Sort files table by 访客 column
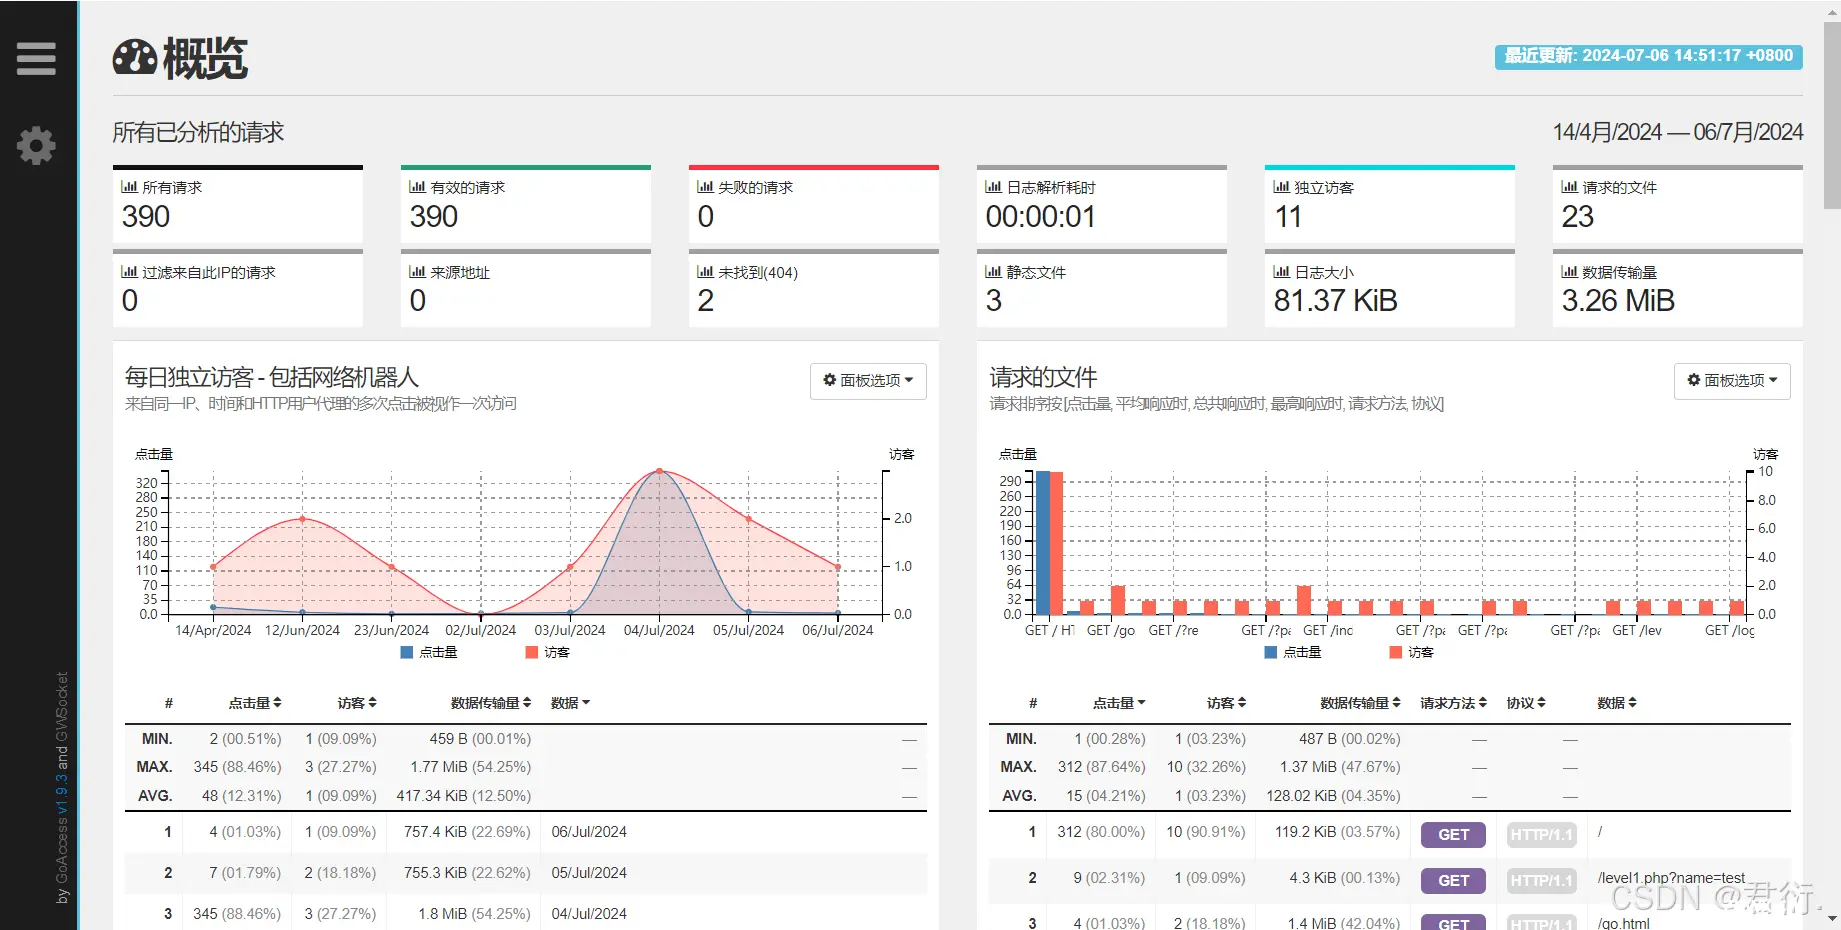Screen dimensions: 1841x930 pos(1226,703)
